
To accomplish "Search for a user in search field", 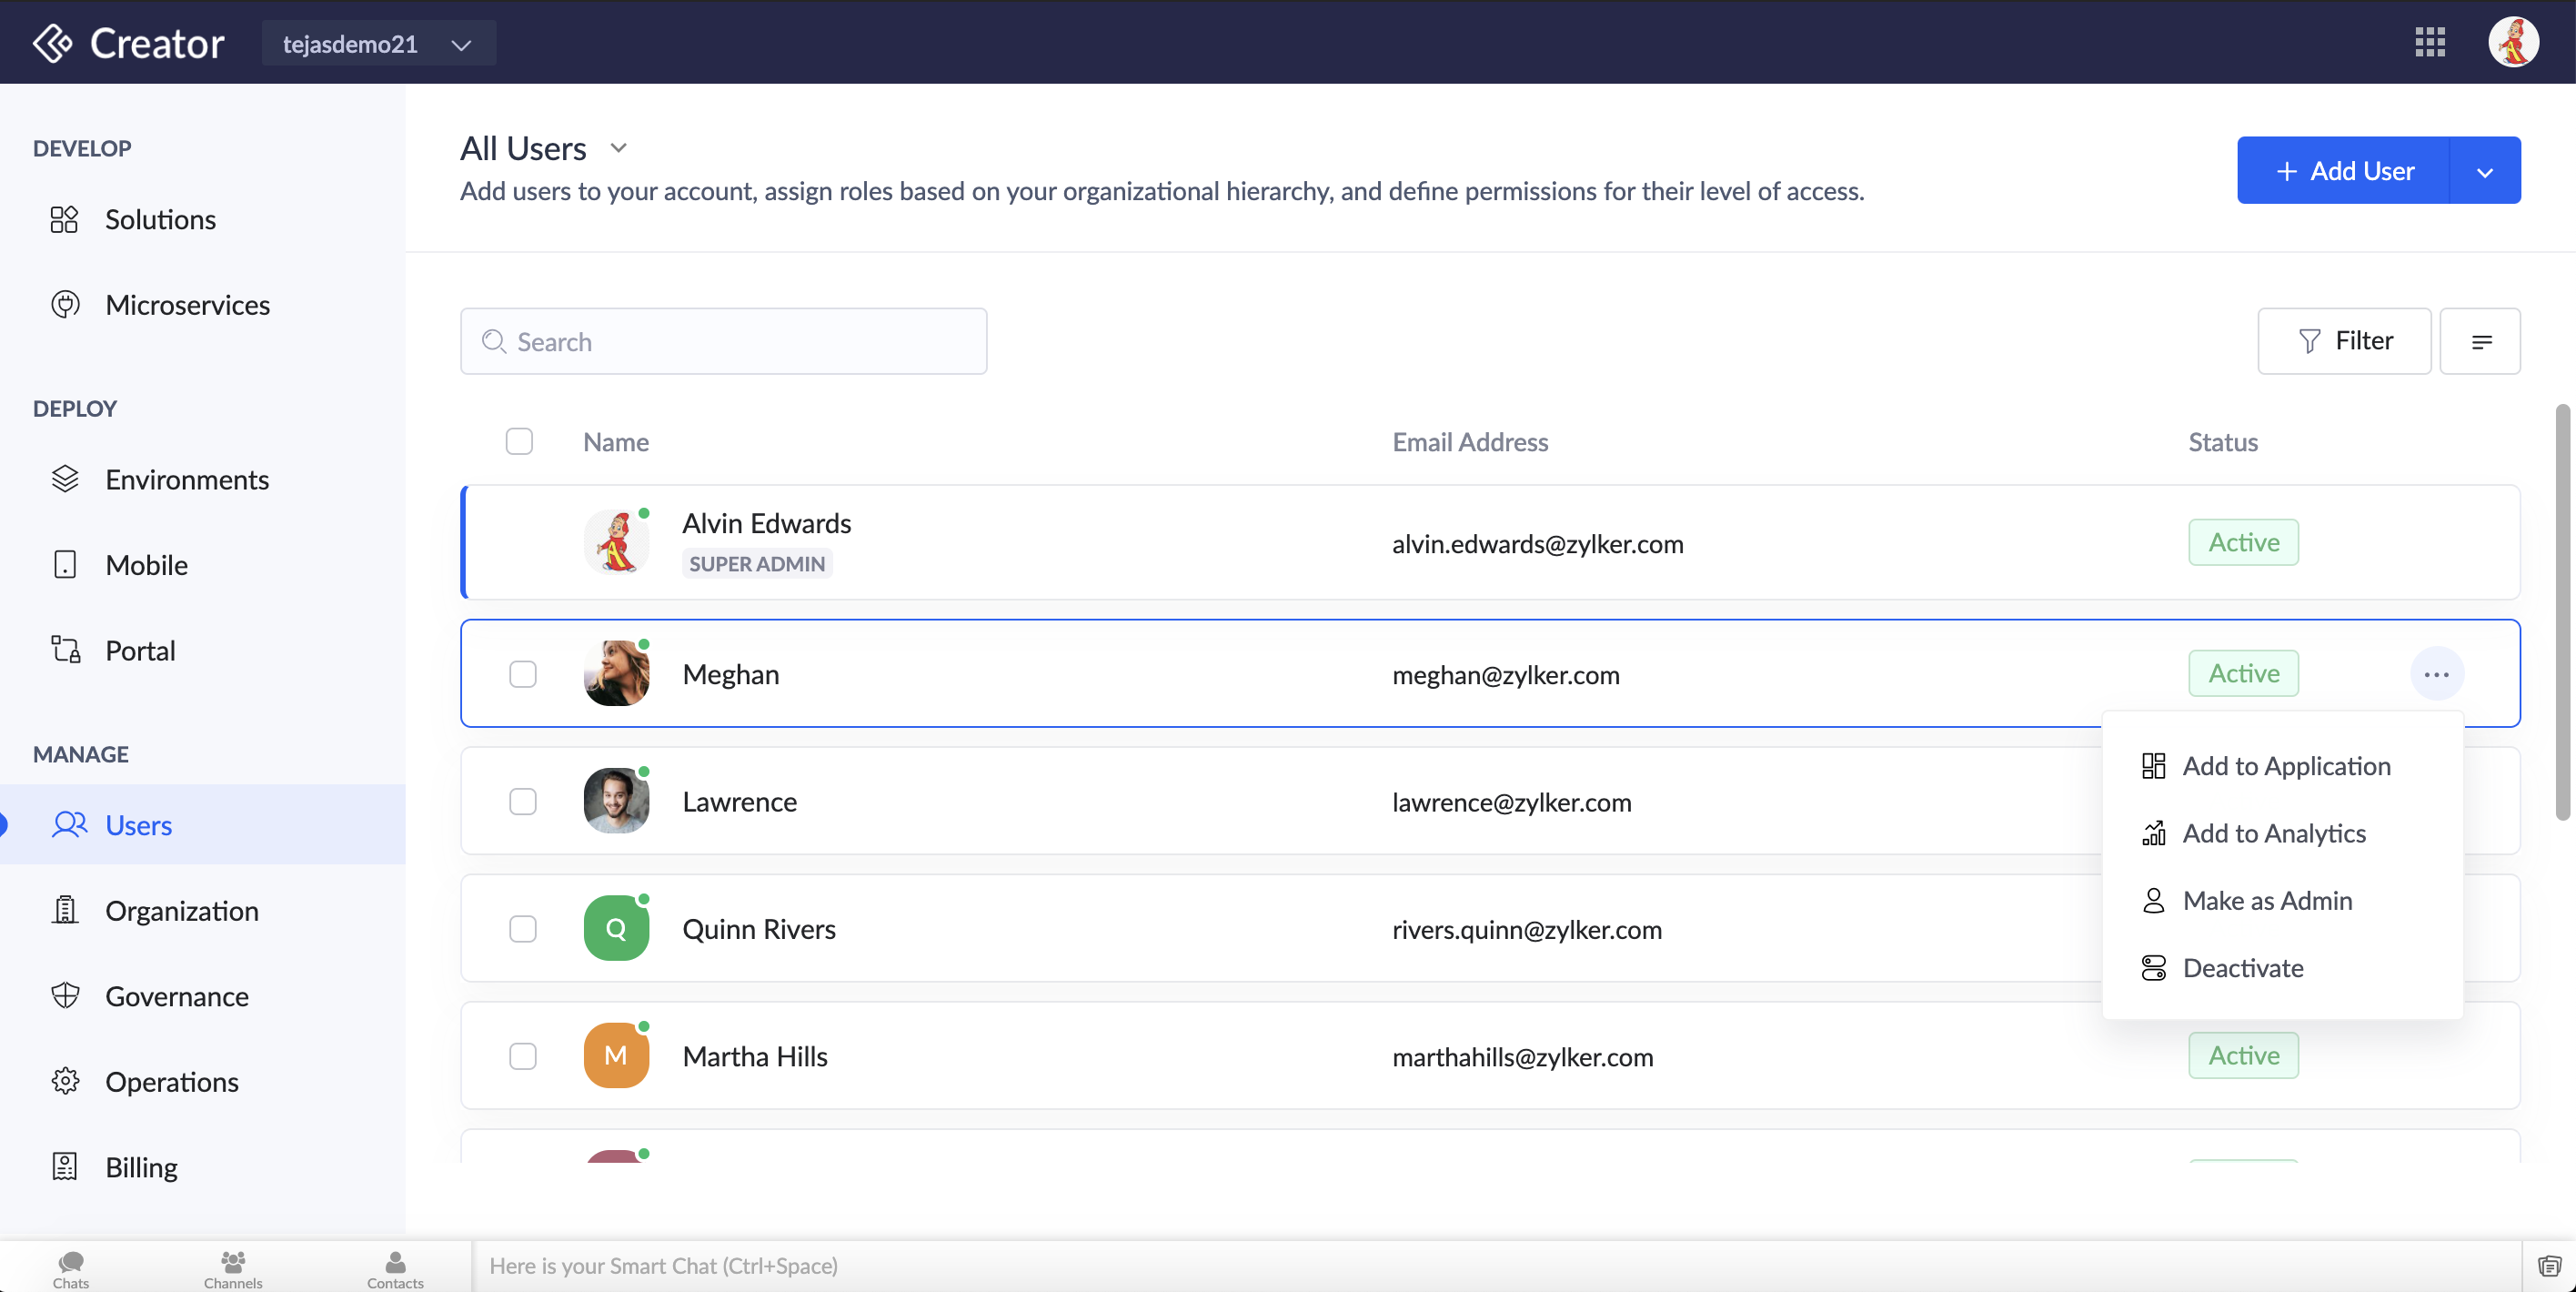I will coord(723,339).
